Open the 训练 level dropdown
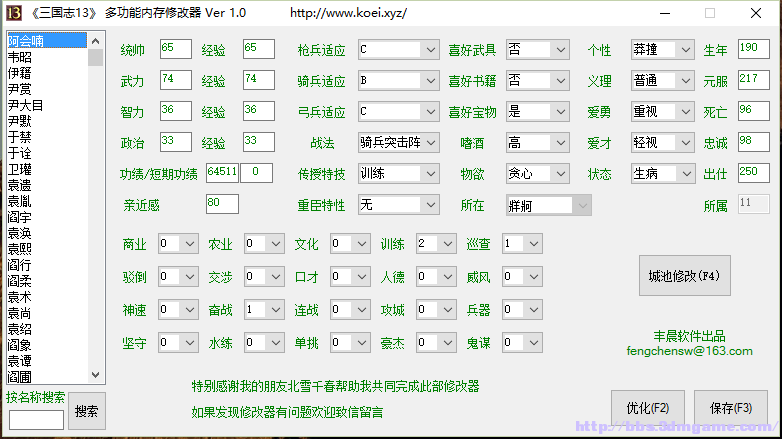The image size is (782, 439). [x=435, y=243]
